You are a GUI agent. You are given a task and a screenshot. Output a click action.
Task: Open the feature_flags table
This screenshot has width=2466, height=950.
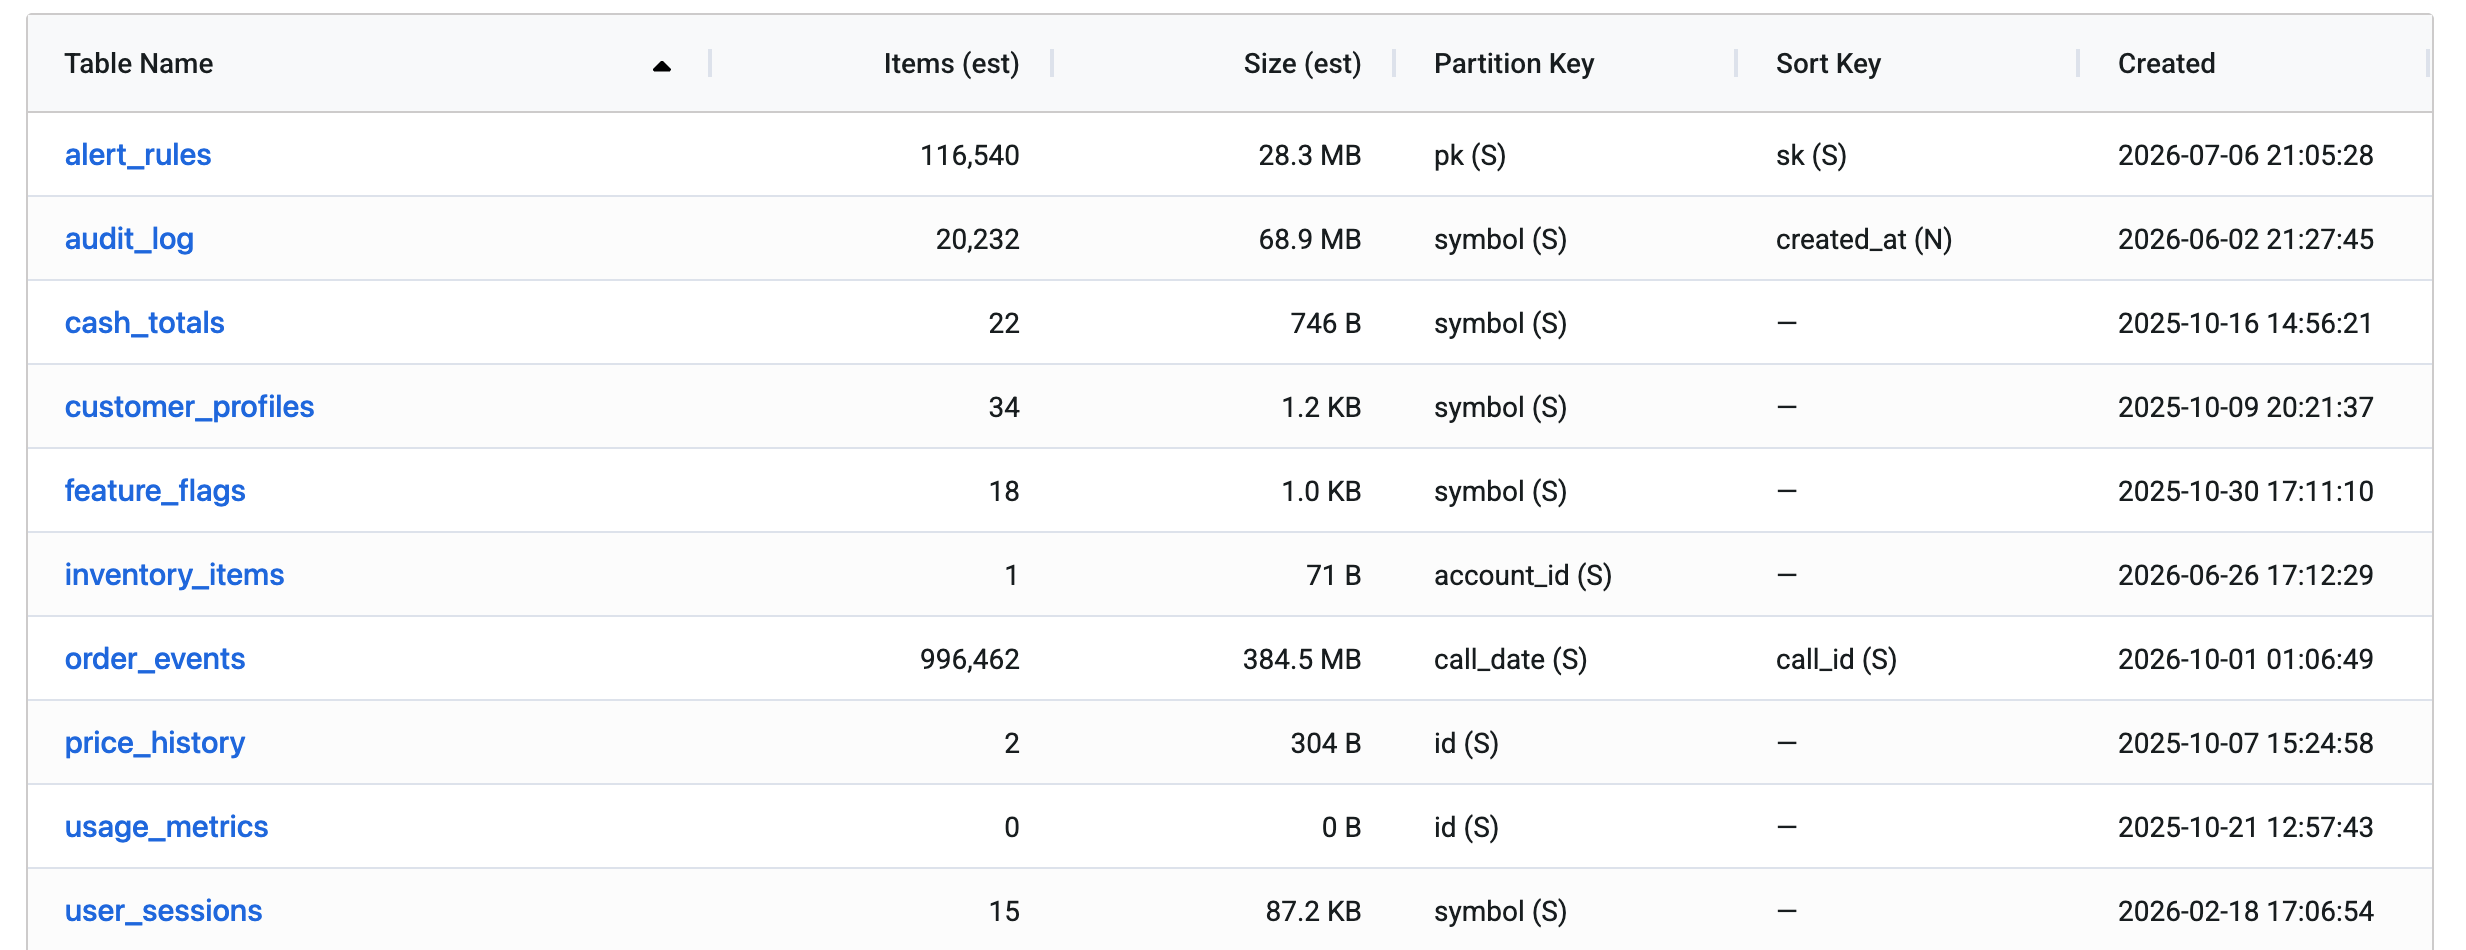pos(155,491)
